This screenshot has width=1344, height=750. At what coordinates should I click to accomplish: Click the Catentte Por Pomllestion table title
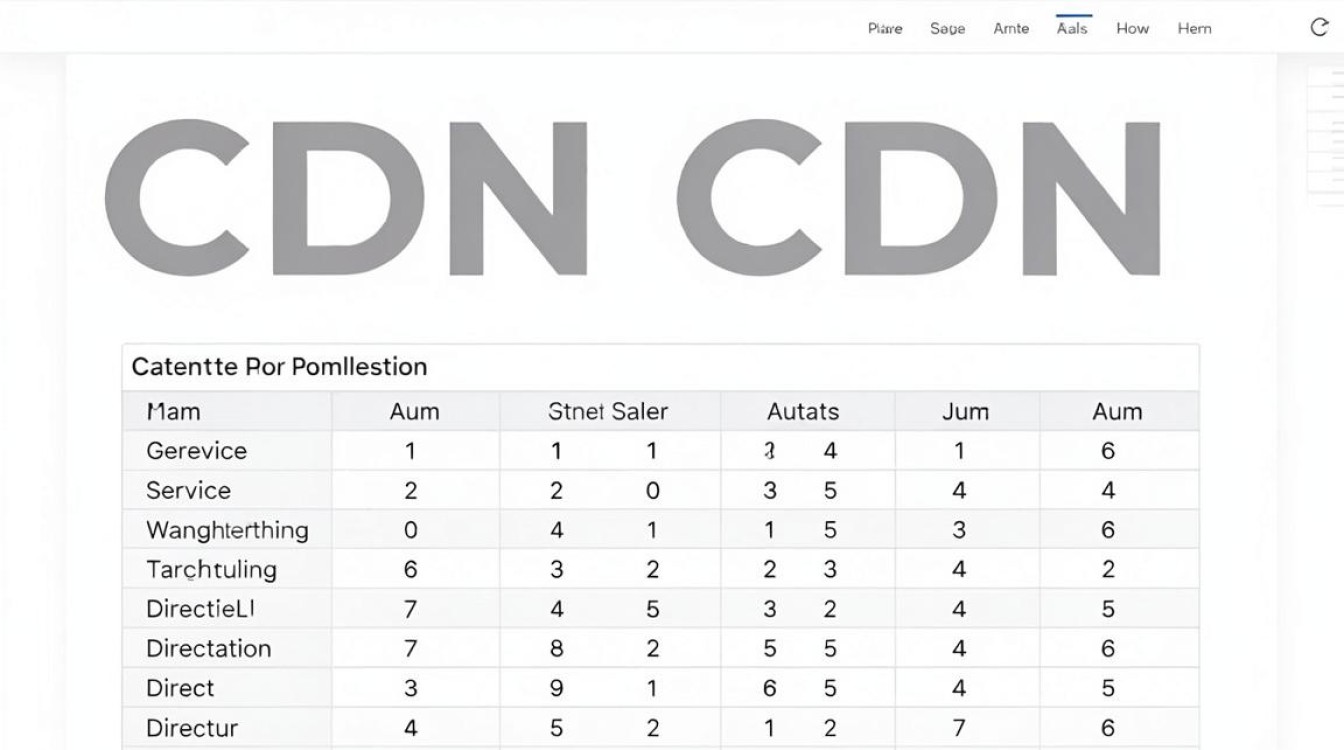tap(279, 367)
